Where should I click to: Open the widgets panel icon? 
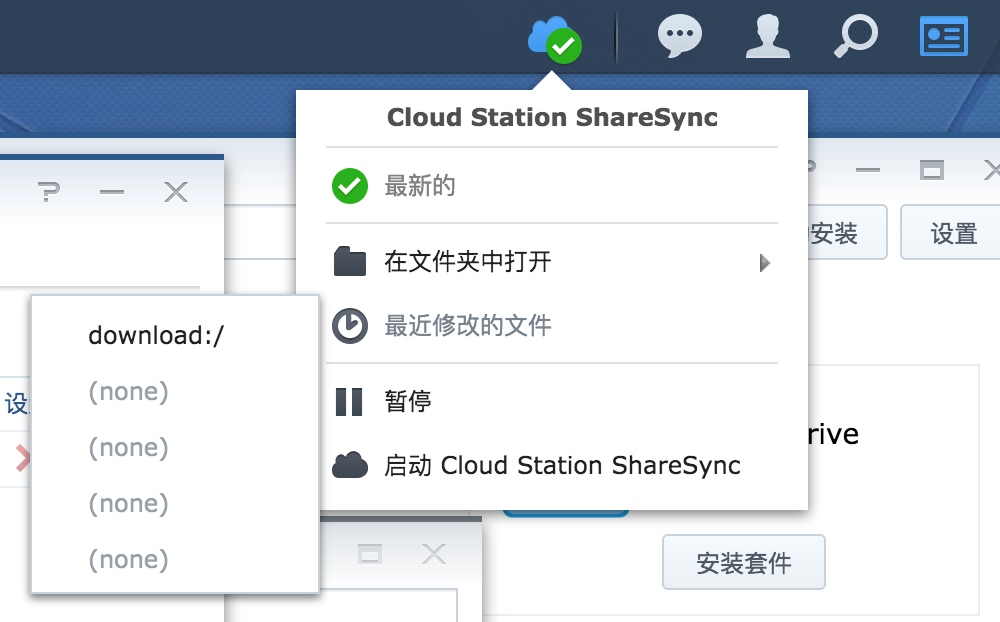pos(944,36)
